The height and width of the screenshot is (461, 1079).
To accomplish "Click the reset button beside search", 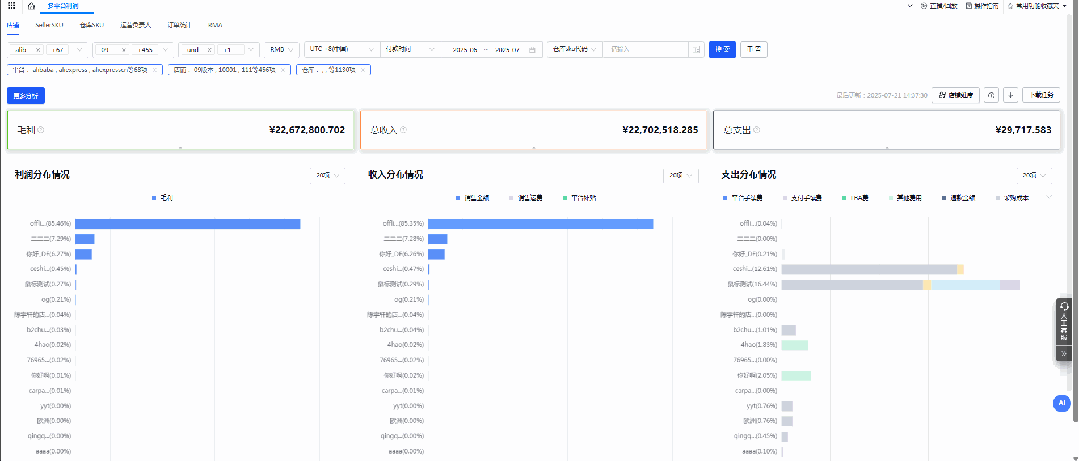I will (x=754, y=50).
